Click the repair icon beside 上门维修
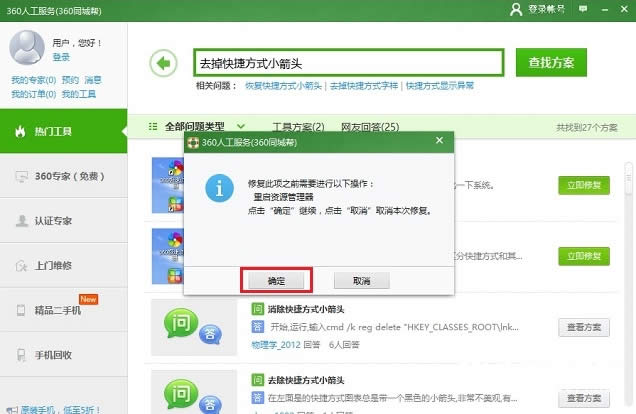The width and height of the screenshot is (636, 414). 21,266
